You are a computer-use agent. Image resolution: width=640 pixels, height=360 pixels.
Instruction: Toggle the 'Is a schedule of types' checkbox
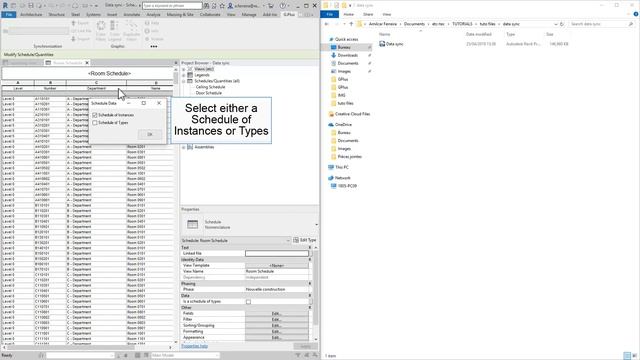(x=248, y=302)
